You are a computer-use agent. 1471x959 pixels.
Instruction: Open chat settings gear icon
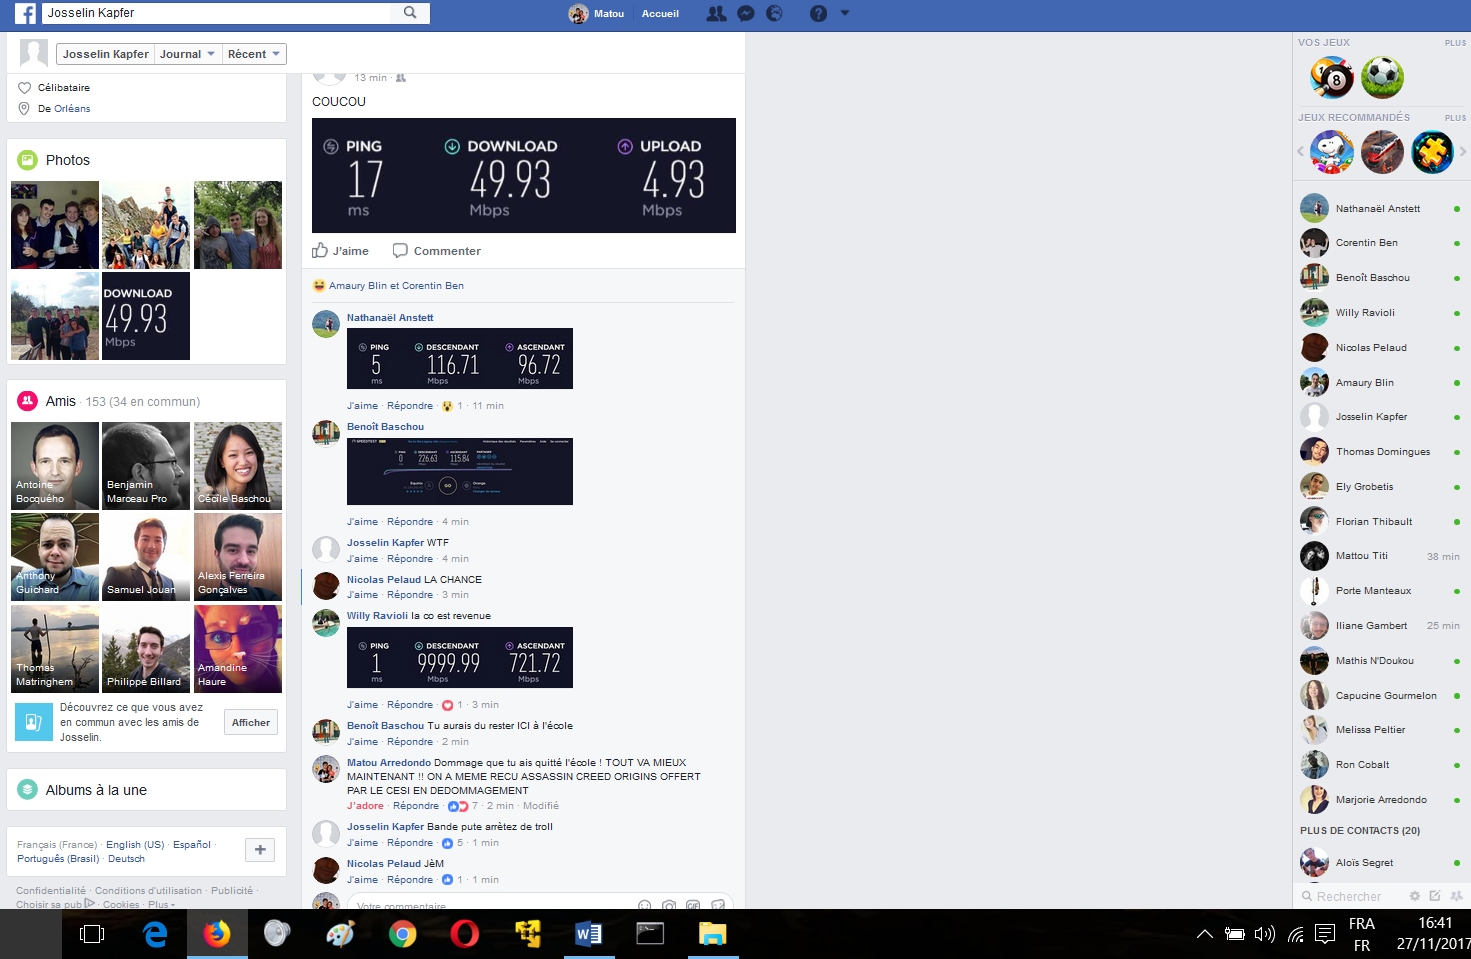[x=1414, y=896]
